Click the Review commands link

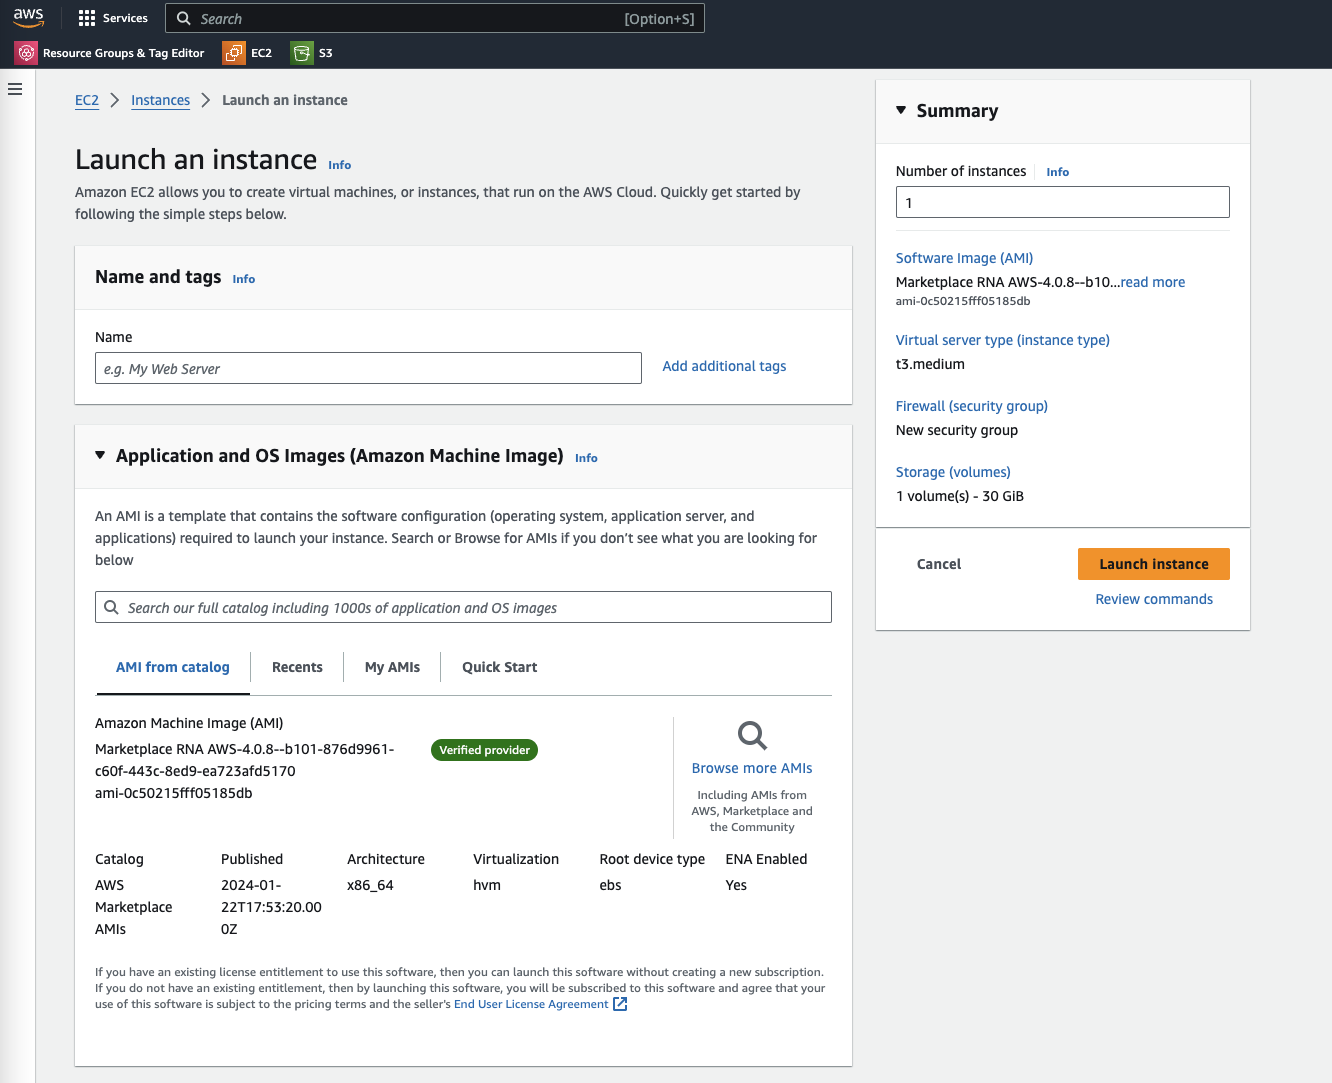[x=1153, y=598]
